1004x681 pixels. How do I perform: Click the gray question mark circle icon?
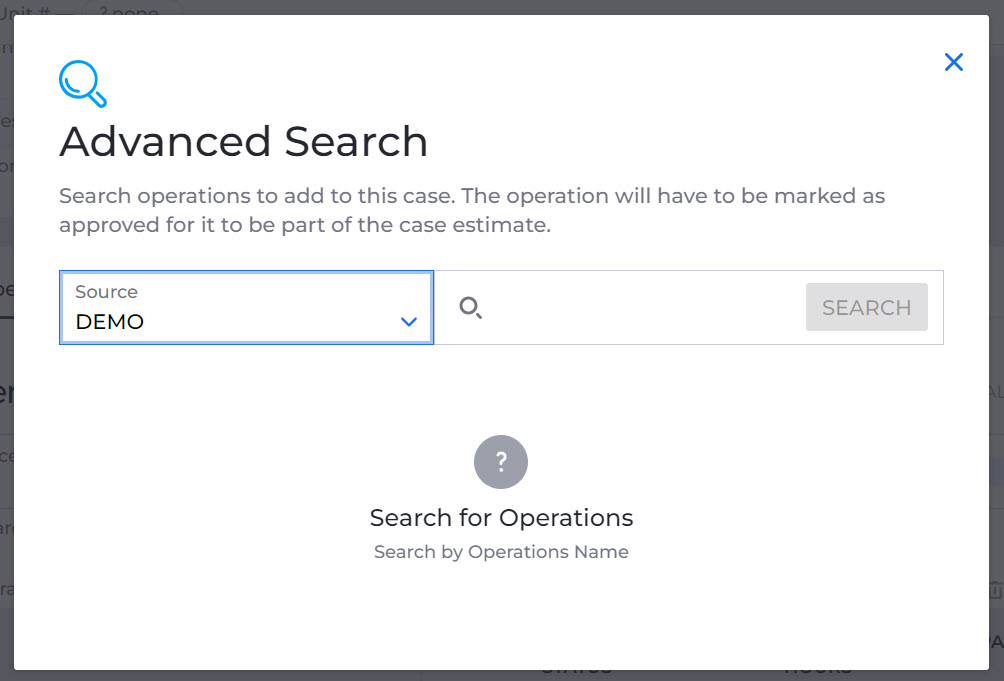pos(501,461)
